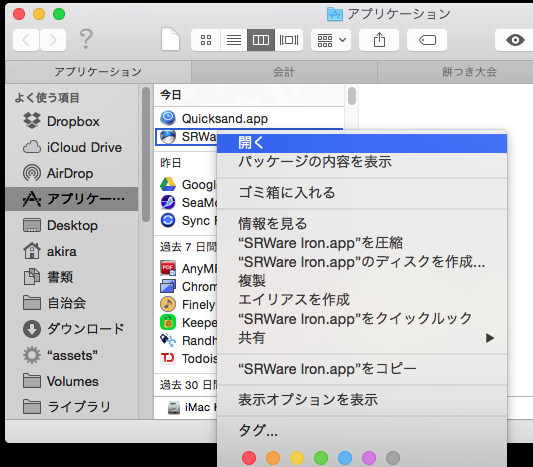Image resolution: width=533 pixels, height=467 pixels.
Task: Click the sidebar vertical scrollbar
Action: [x=146, y=155]
